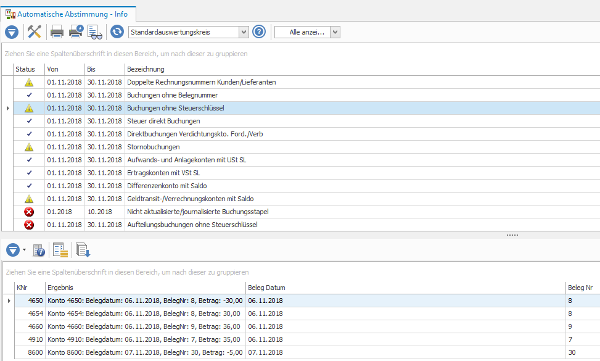The width and height of the screenshot is (600, 361).
Task: Click the print icon in top toolbar
Action: click(57, 32)
